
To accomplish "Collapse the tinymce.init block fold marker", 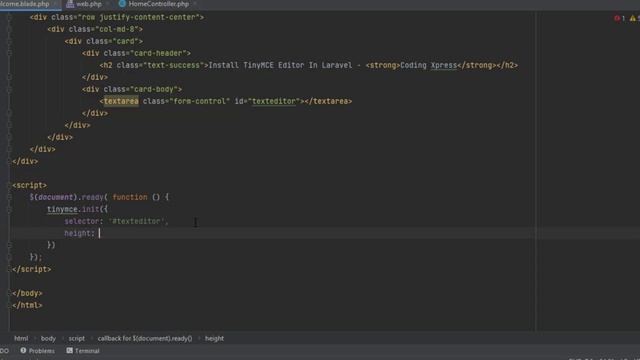I will click(x=9, y=209).
